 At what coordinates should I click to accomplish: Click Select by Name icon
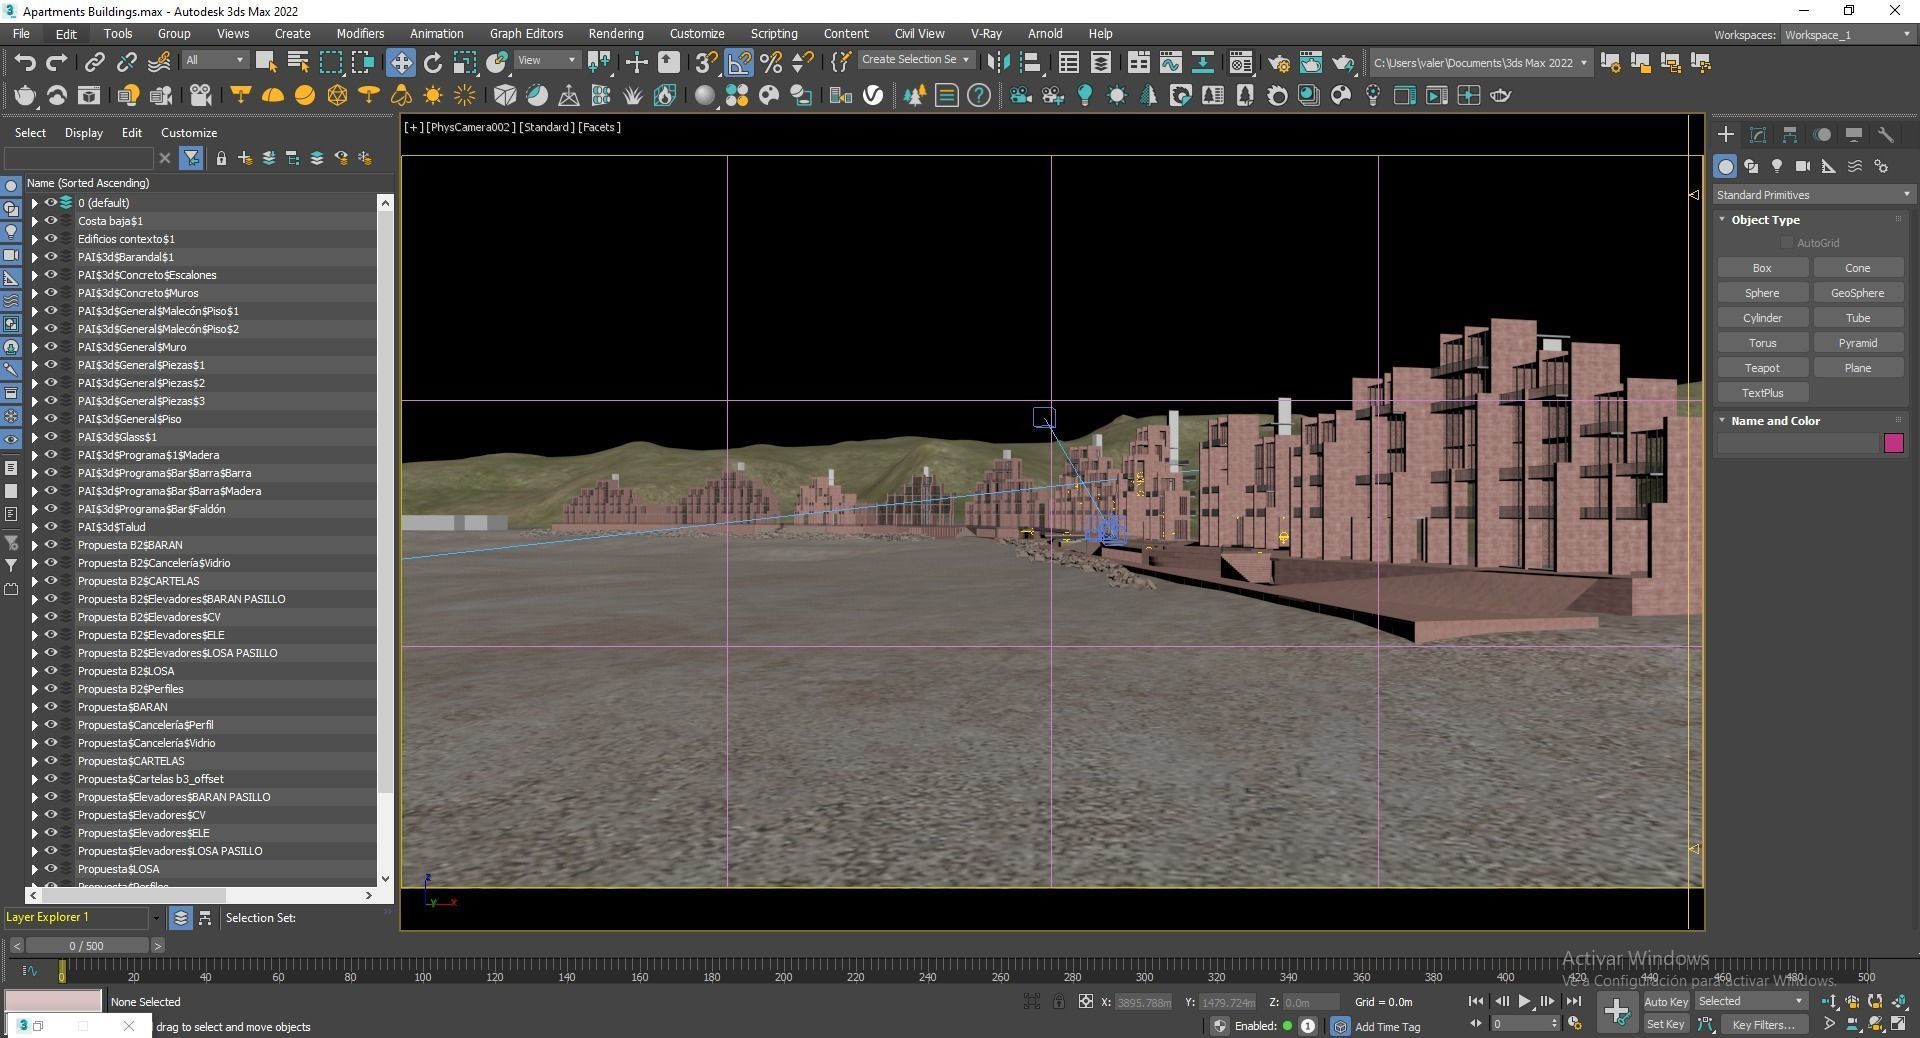(x=298, y=62)
